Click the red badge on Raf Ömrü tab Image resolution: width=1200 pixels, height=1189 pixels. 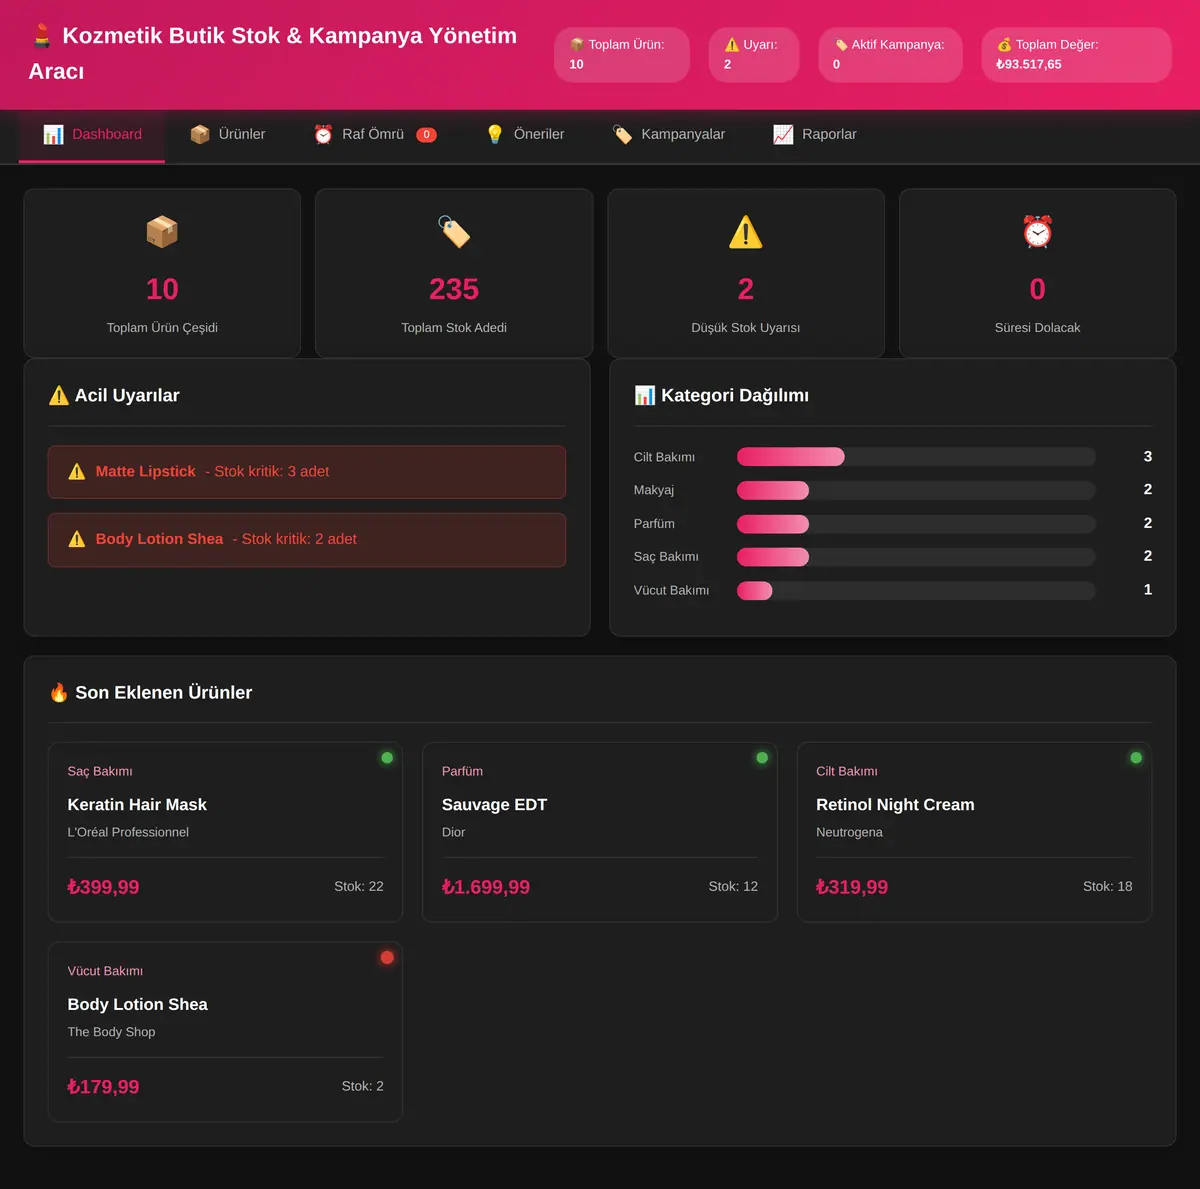click(x=426, y=135)
